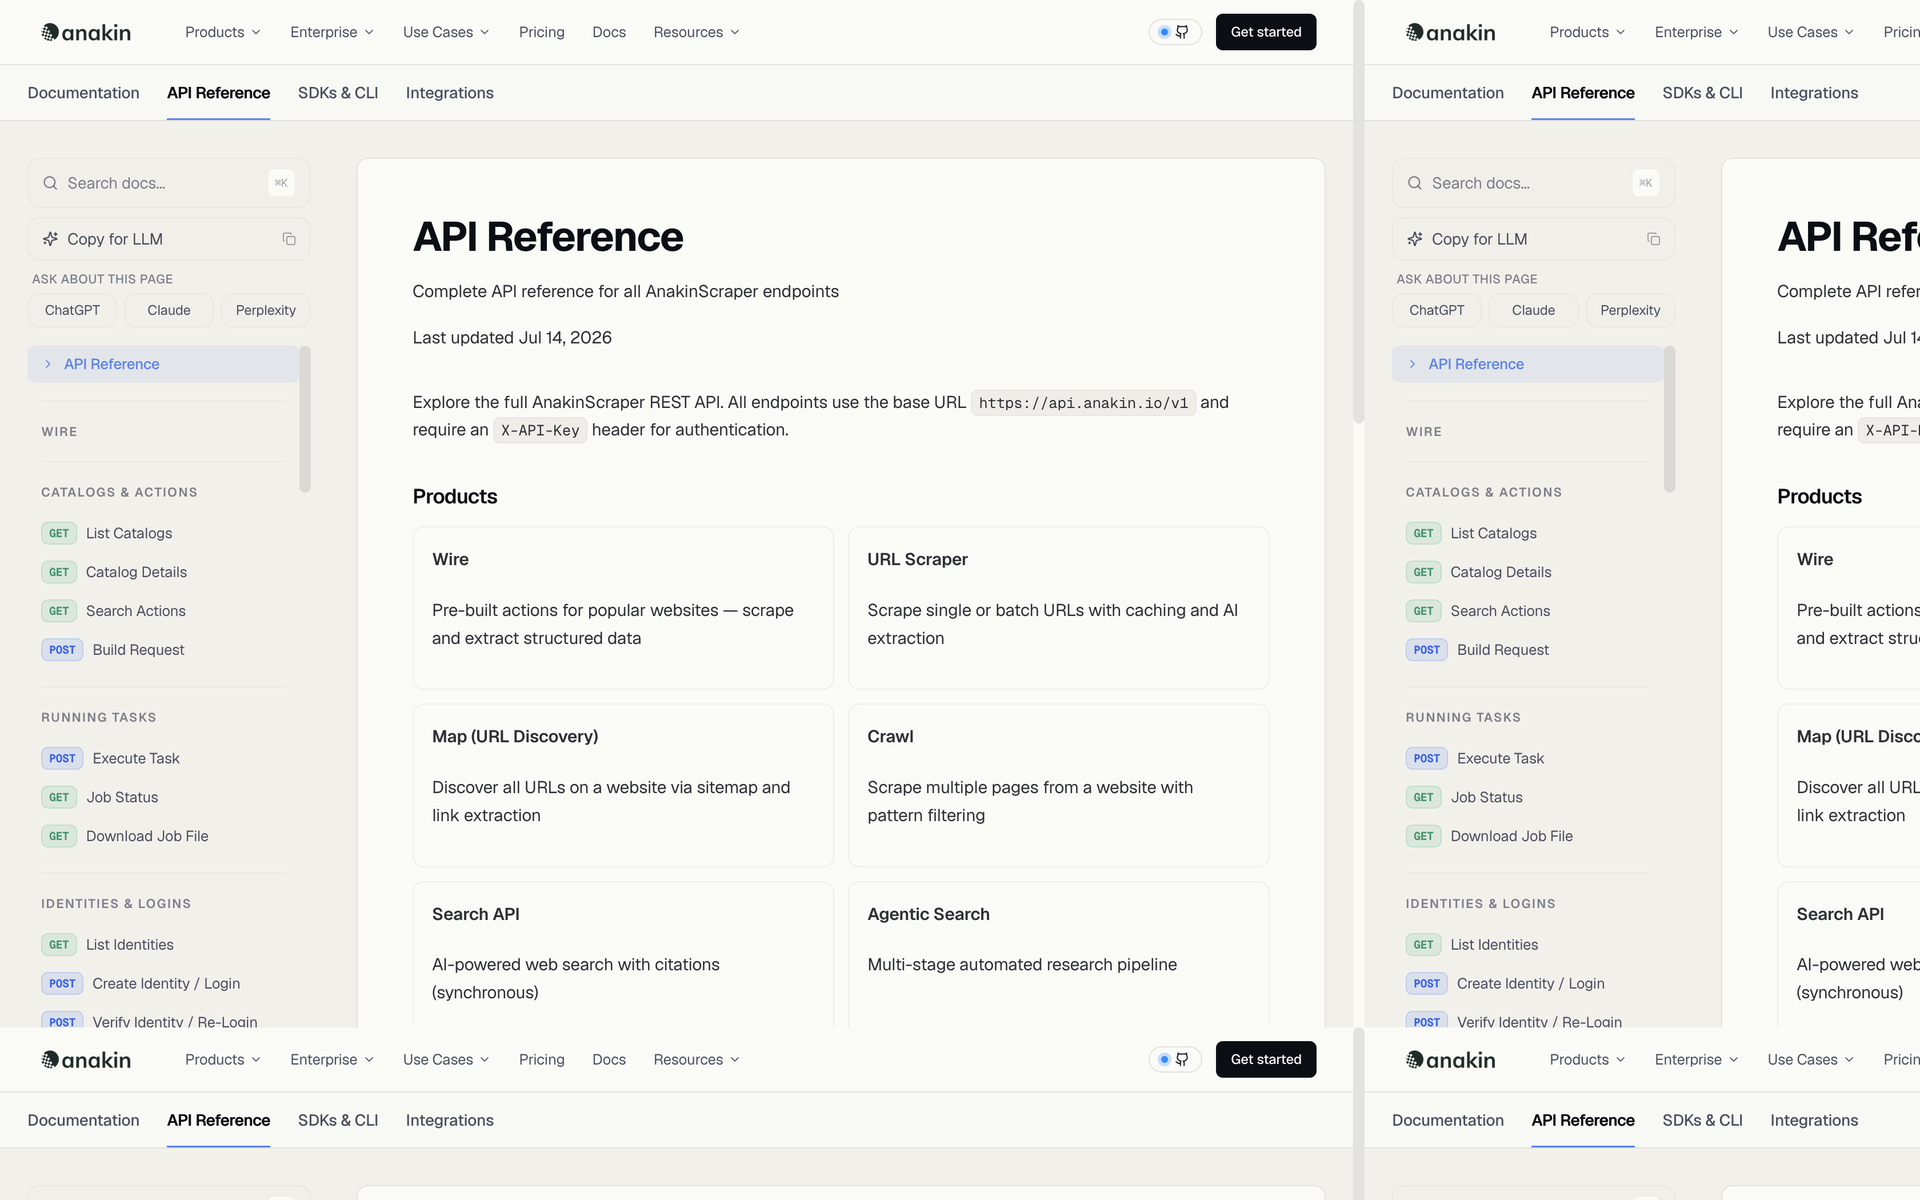Open the URL Scraper product card
The image size is (1920, 1200).
tap(1058, 608)
